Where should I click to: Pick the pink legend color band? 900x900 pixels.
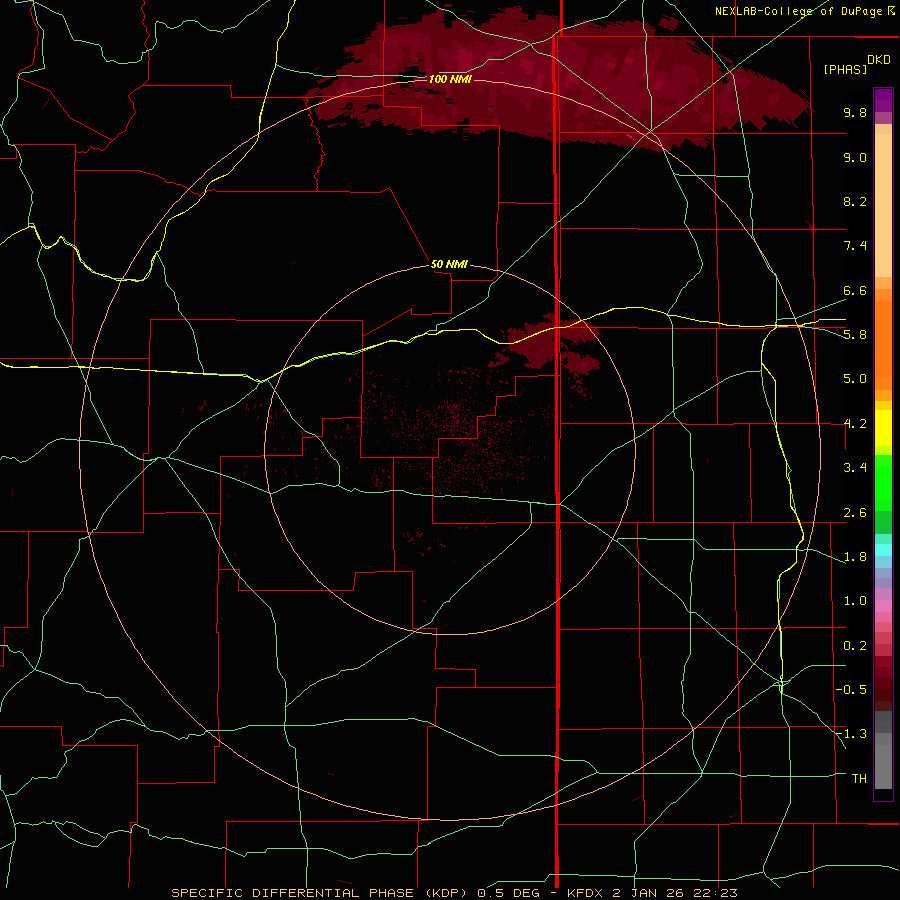coord(883,606)
